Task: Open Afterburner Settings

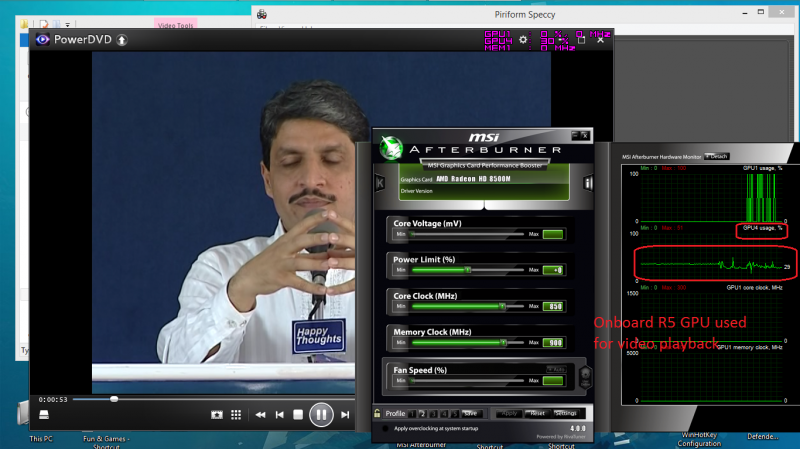Action: point(566,413)
